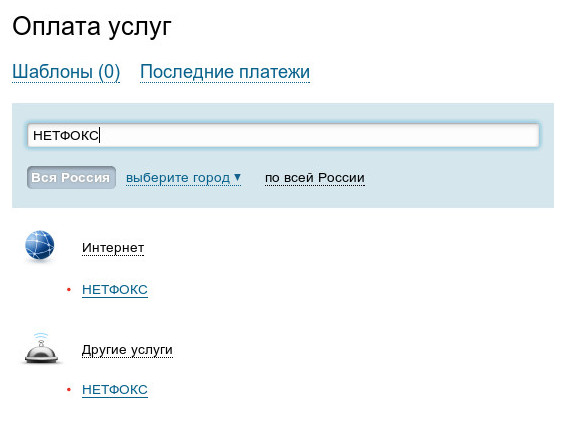Click on the typed НЕТФОКС search text
583x424 pixels.
66,135
